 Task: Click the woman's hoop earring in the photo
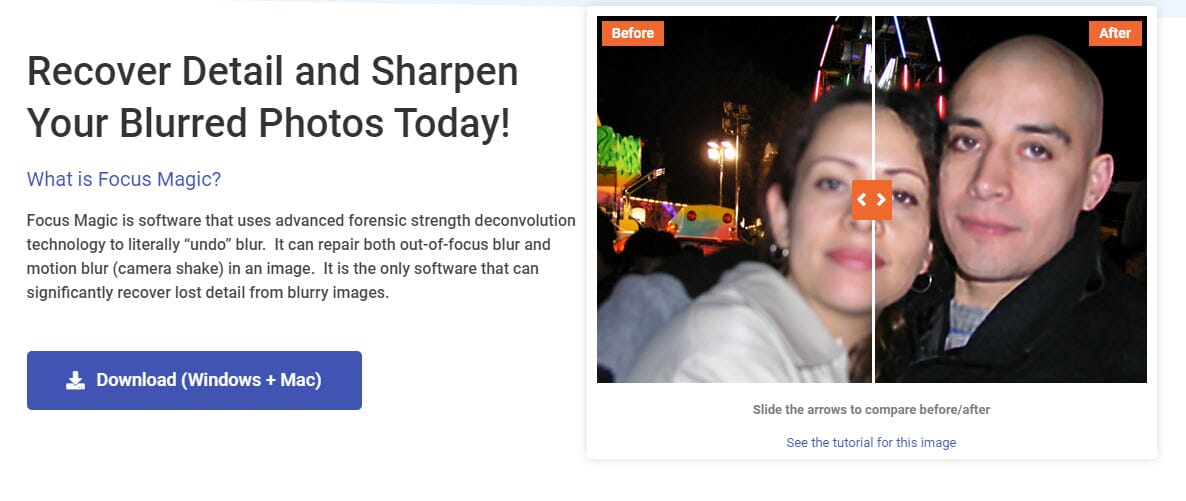point(921,283)
